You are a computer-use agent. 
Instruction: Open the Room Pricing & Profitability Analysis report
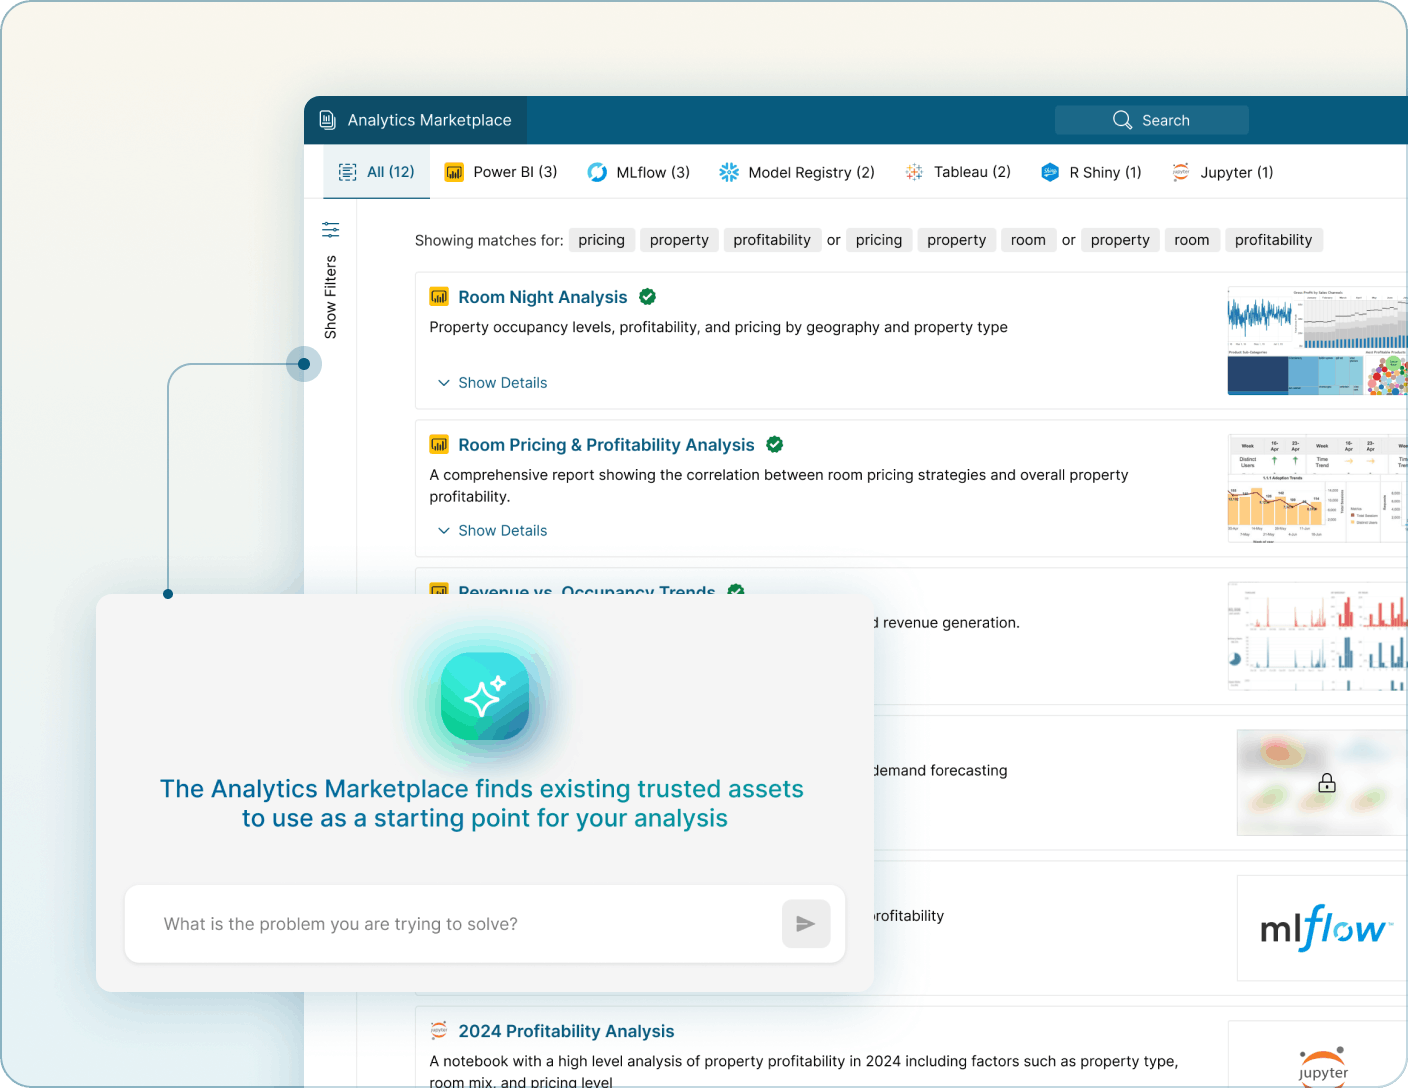[605, 444]
